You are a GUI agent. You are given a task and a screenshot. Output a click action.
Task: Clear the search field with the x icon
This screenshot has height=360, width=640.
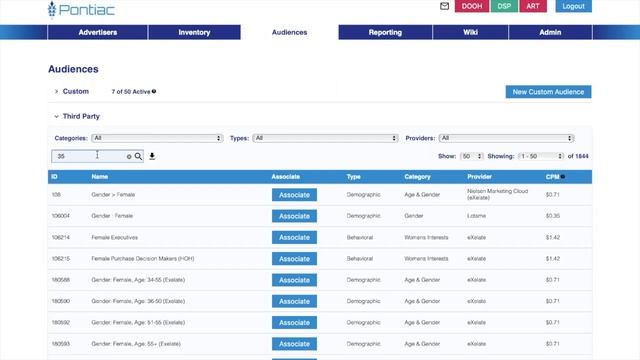(x=129, y=157)
